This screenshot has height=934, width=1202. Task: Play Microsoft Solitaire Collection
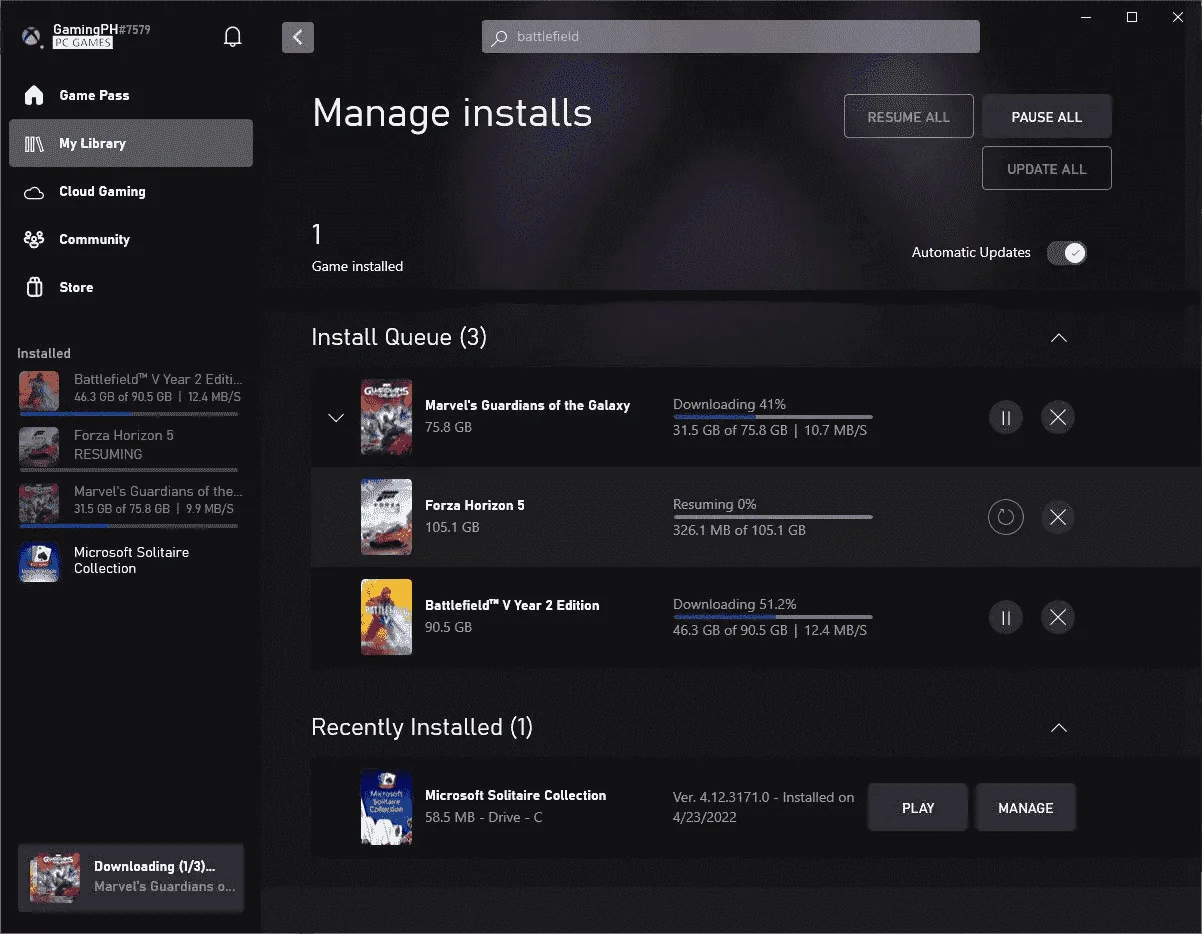[x=918, y=808]
